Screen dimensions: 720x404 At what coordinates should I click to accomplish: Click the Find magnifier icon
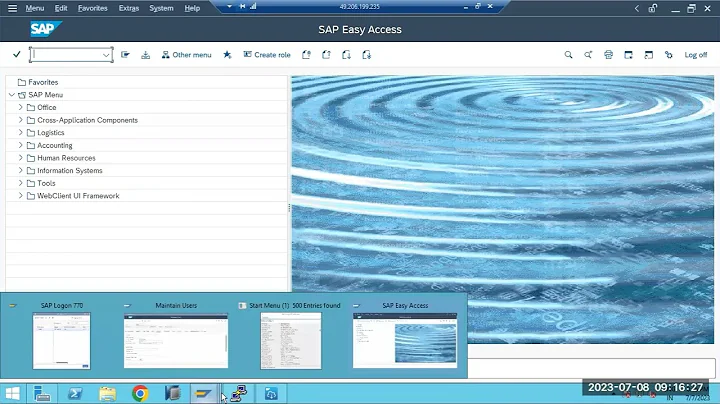tap(568, 55)
